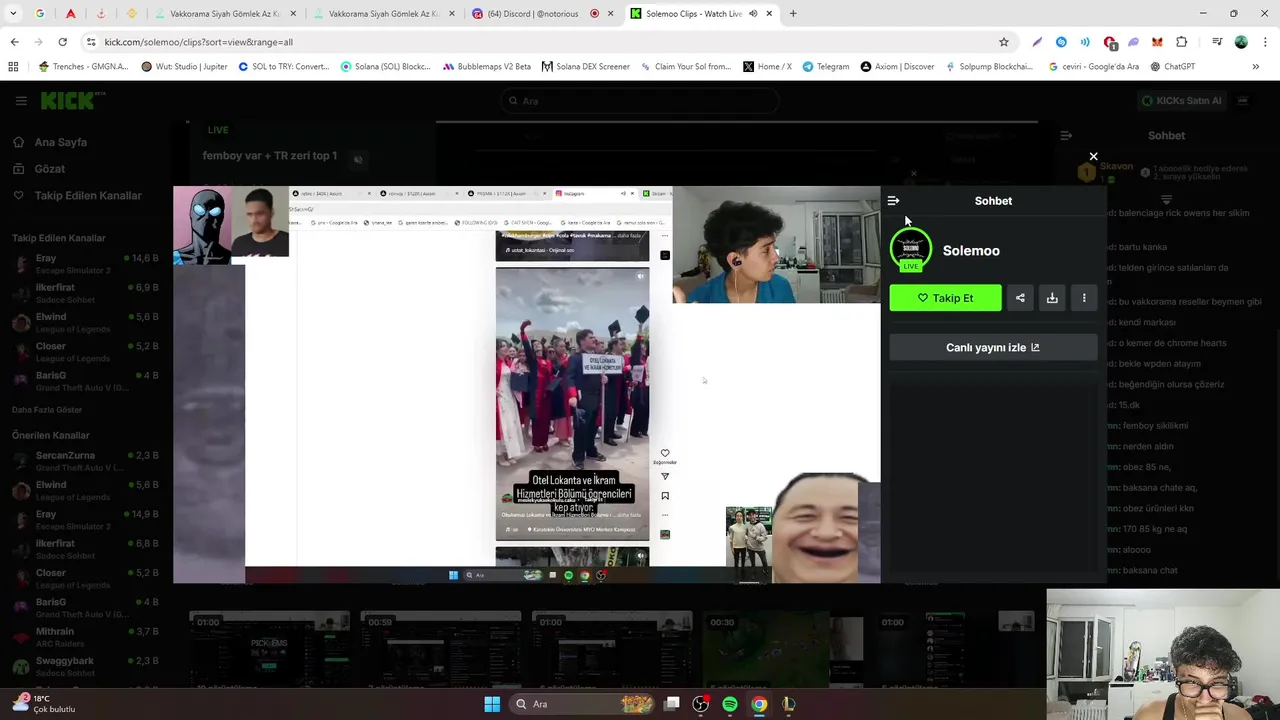Open a new Chrome tab

tap(793, 14)
